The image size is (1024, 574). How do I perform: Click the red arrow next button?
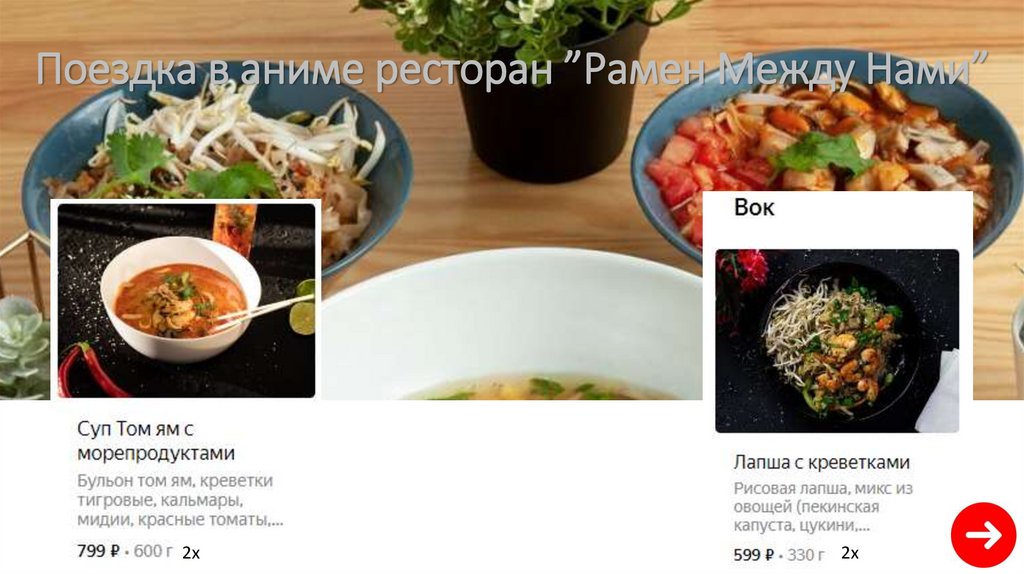point(983,535)
